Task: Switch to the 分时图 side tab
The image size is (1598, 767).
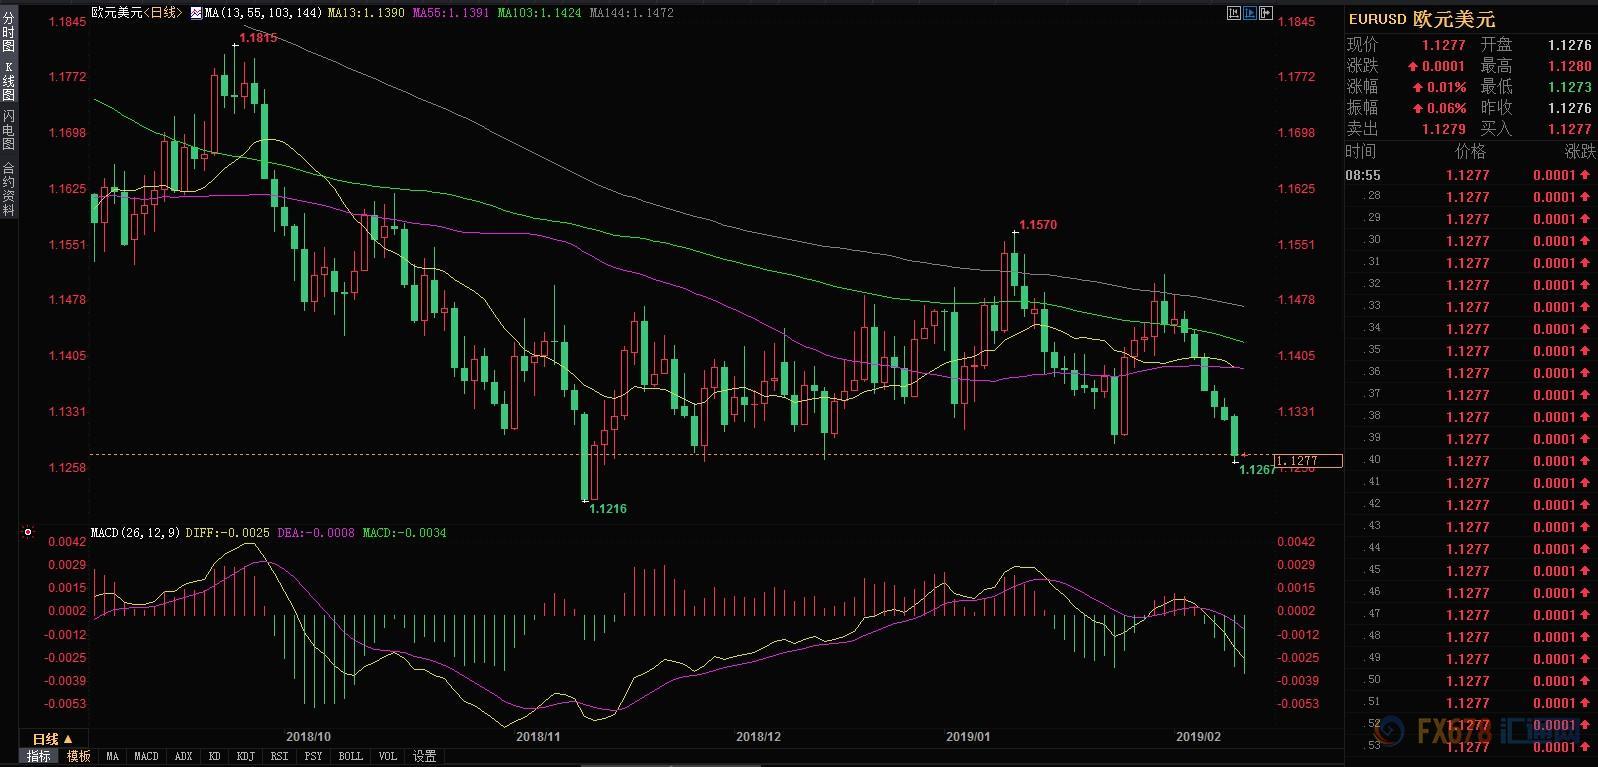Action: pyautogui.click(x=8, y=32)
